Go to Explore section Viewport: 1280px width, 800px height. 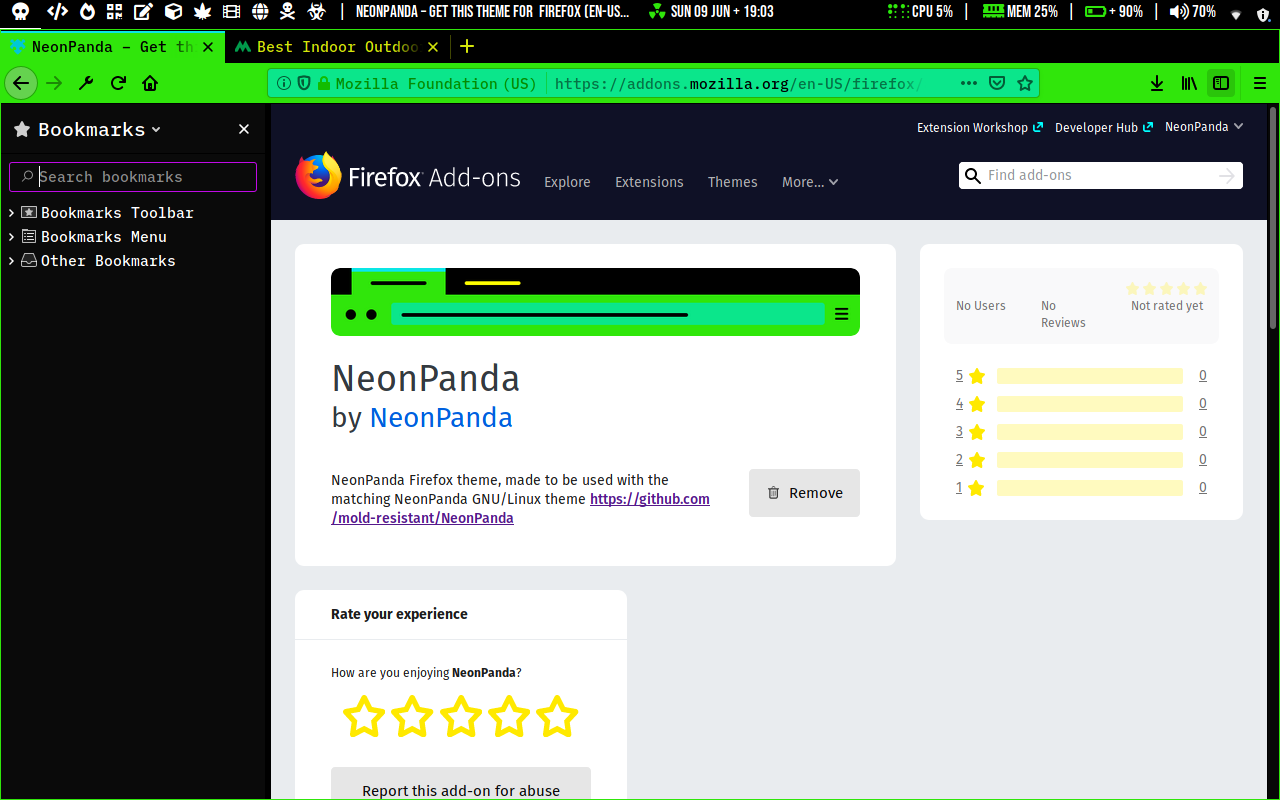(x=567, y=182)
